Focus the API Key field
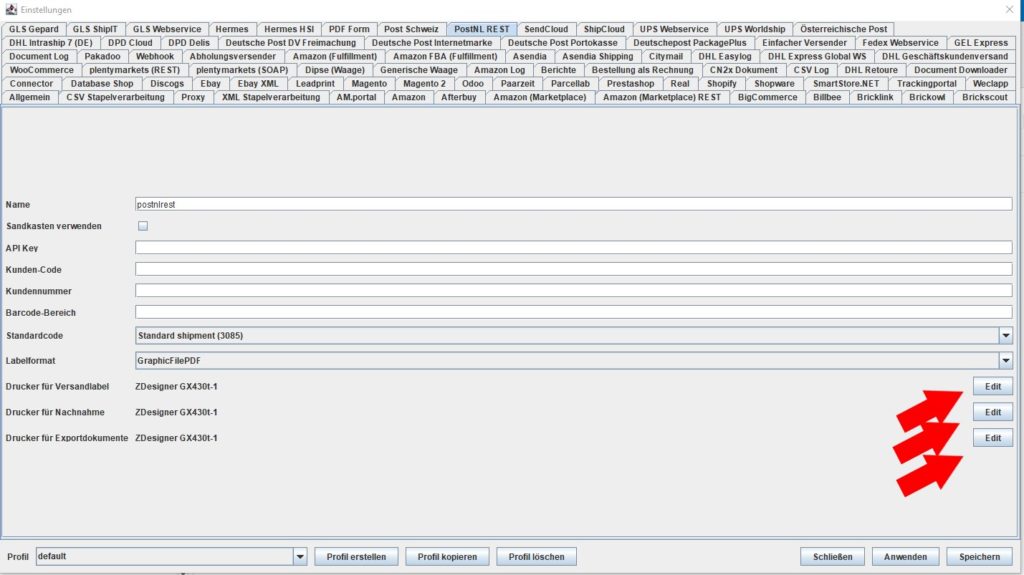Image resolution: width=1024 pixels, height=575 pixels. coord(573,248)
